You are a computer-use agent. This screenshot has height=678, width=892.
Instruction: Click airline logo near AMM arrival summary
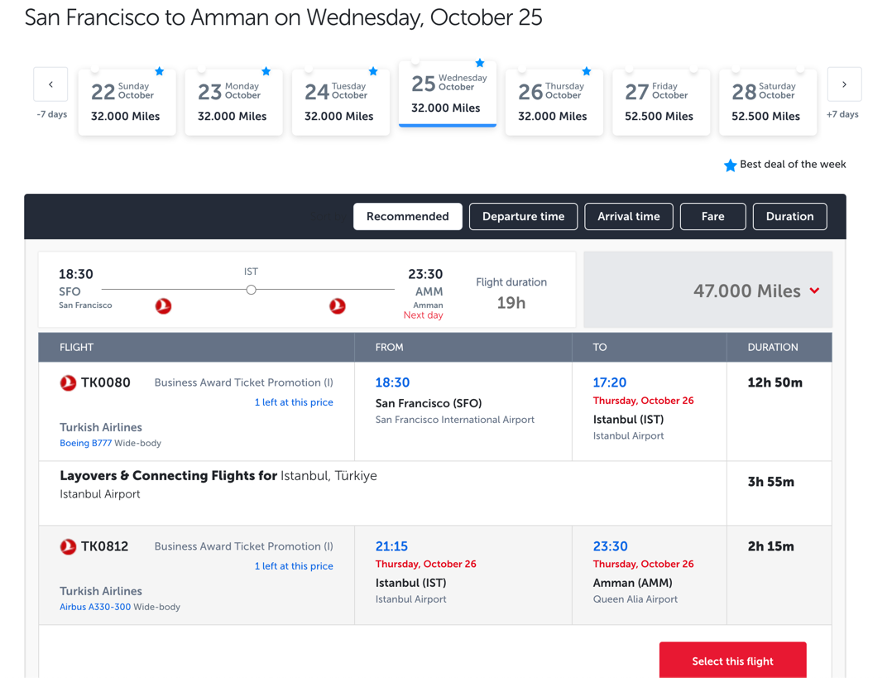click(x=338, y=306)
